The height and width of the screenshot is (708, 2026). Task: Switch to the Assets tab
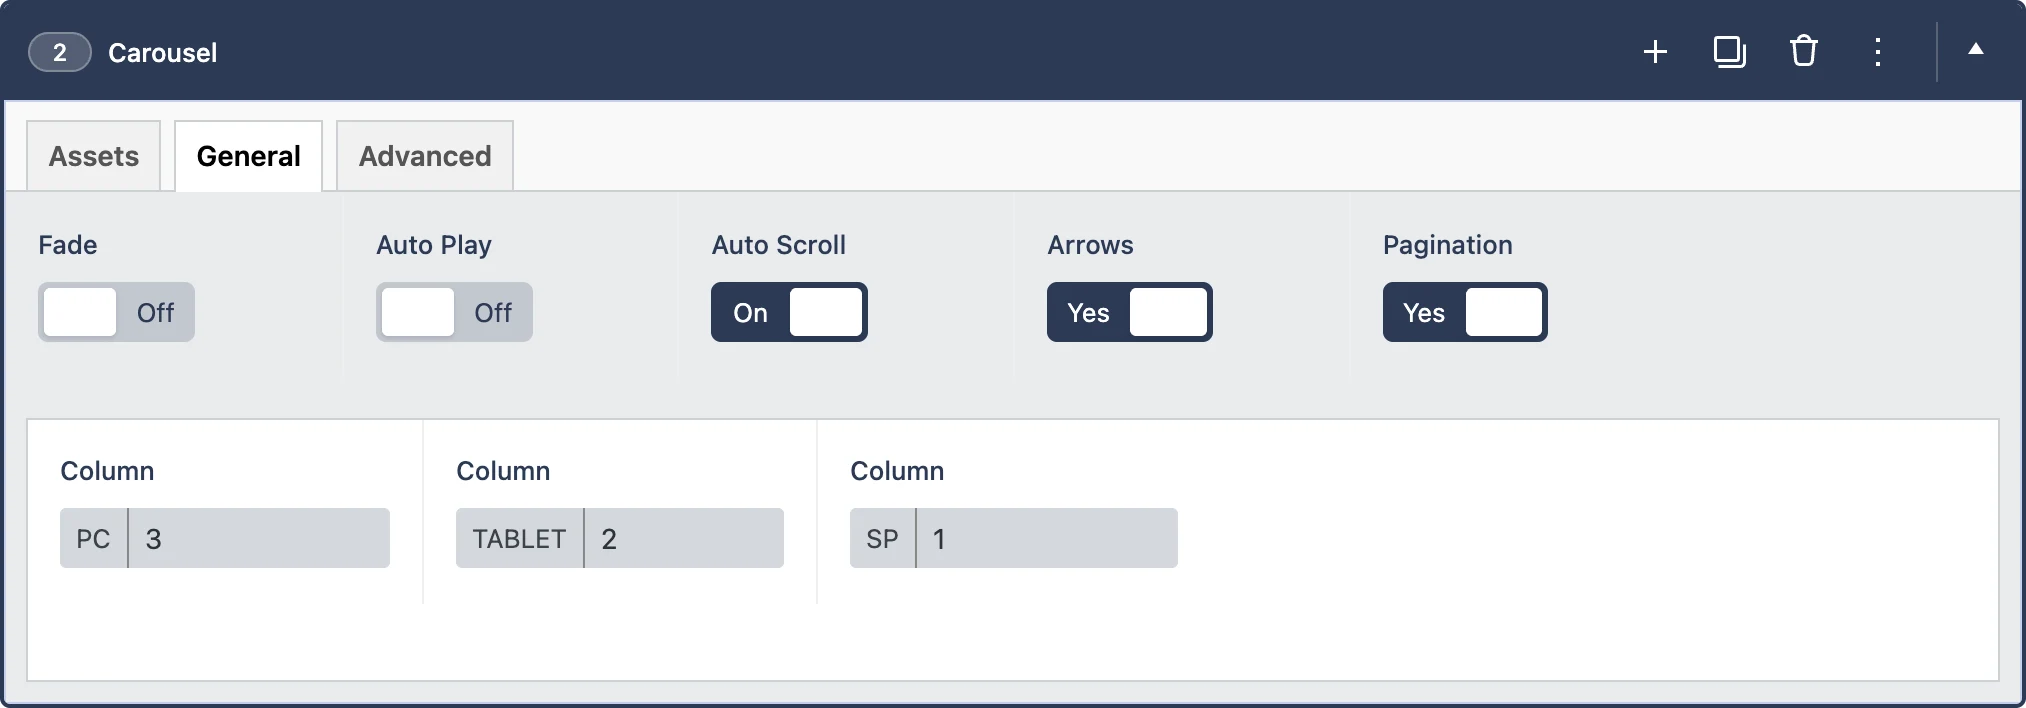(94, 156)
